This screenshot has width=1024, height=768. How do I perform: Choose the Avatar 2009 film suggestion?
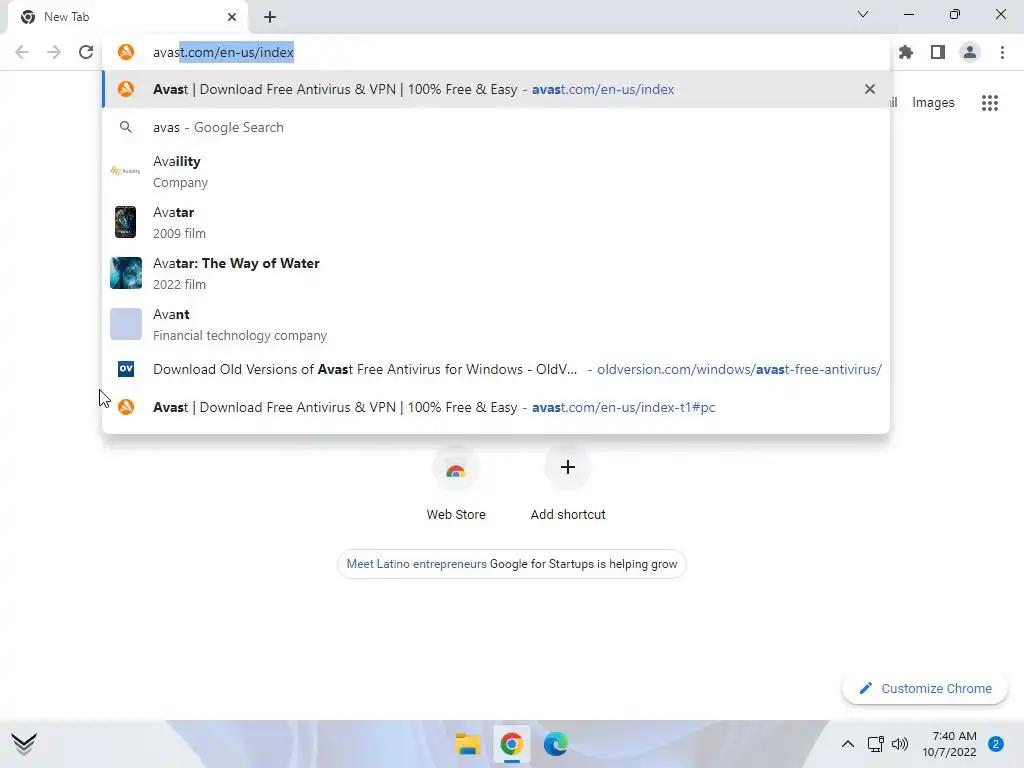pos(496,222)
